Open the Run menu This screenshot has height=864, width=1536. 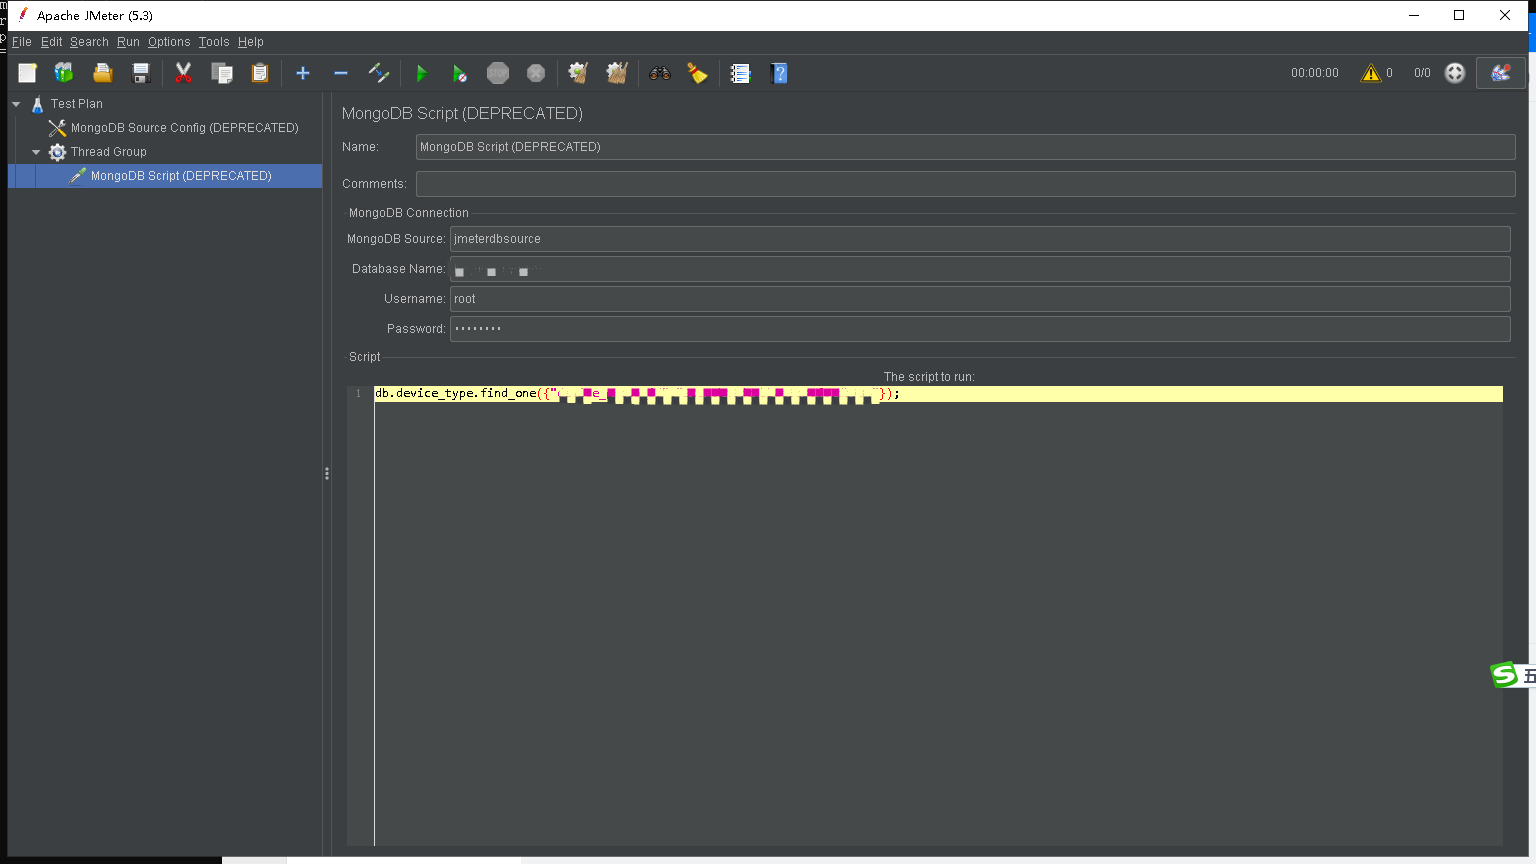[128, 42]
